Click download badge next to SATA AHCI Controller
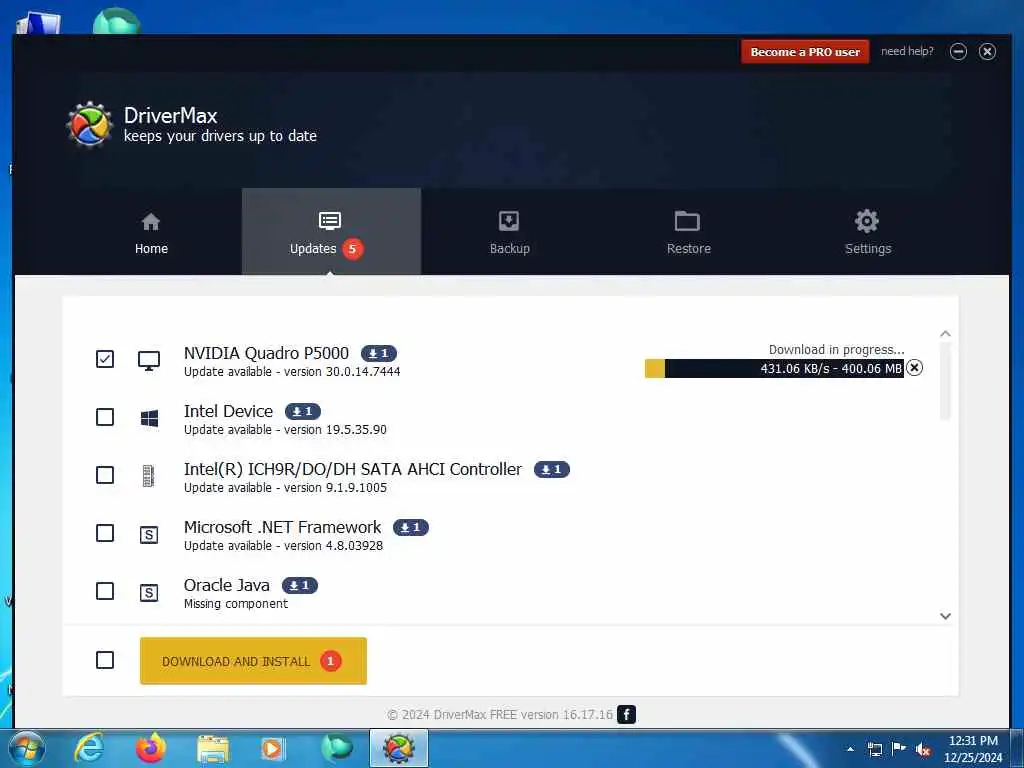 click(x=552, y=470)
